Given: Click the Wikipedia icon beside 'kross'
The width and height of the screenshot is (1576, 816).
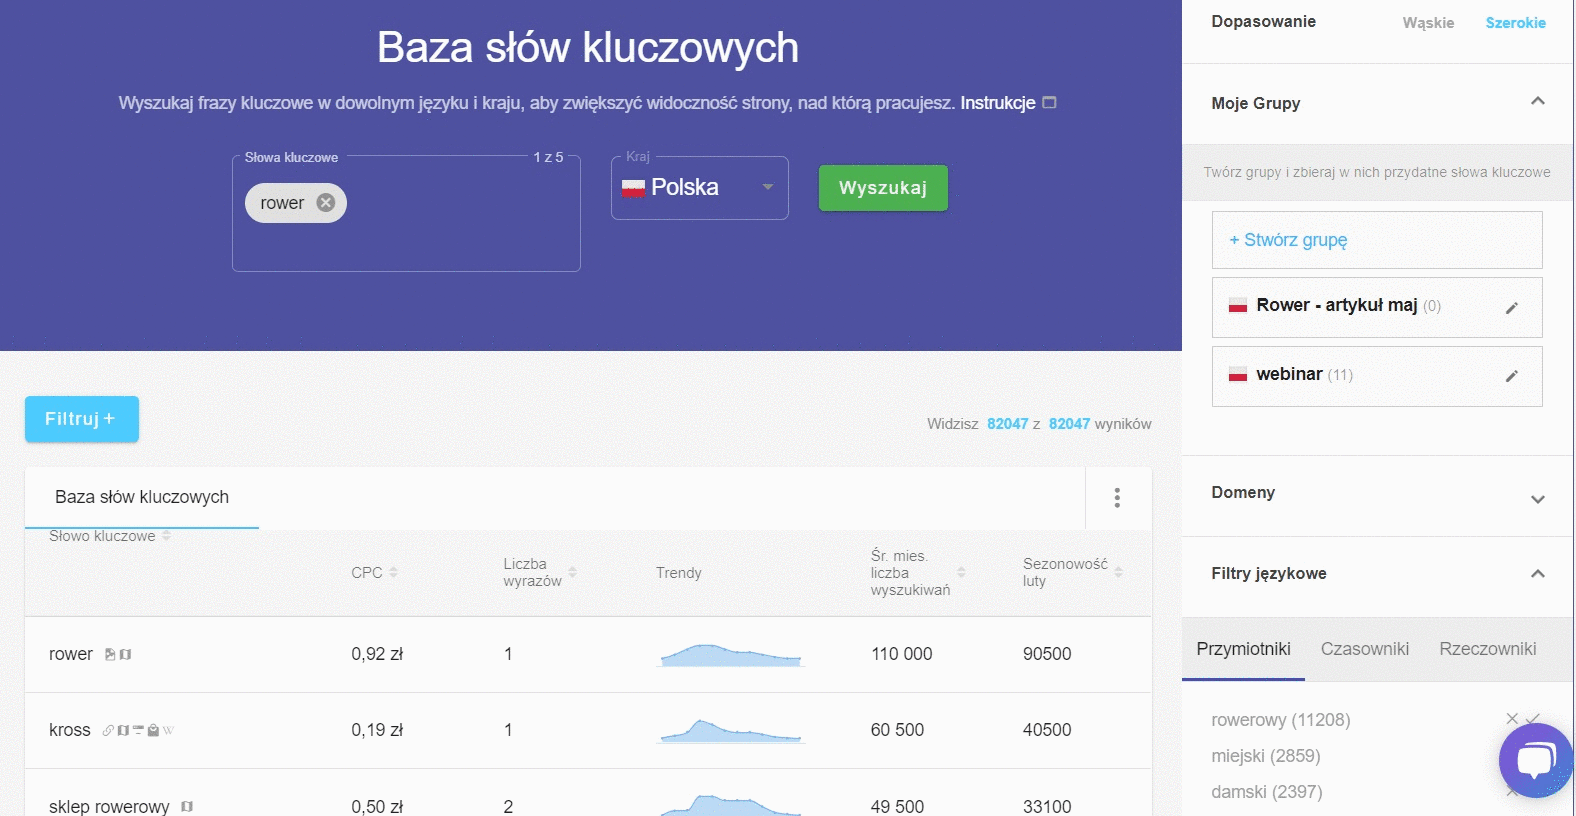Looking at the screenshot, I should [x=168, y=730].
